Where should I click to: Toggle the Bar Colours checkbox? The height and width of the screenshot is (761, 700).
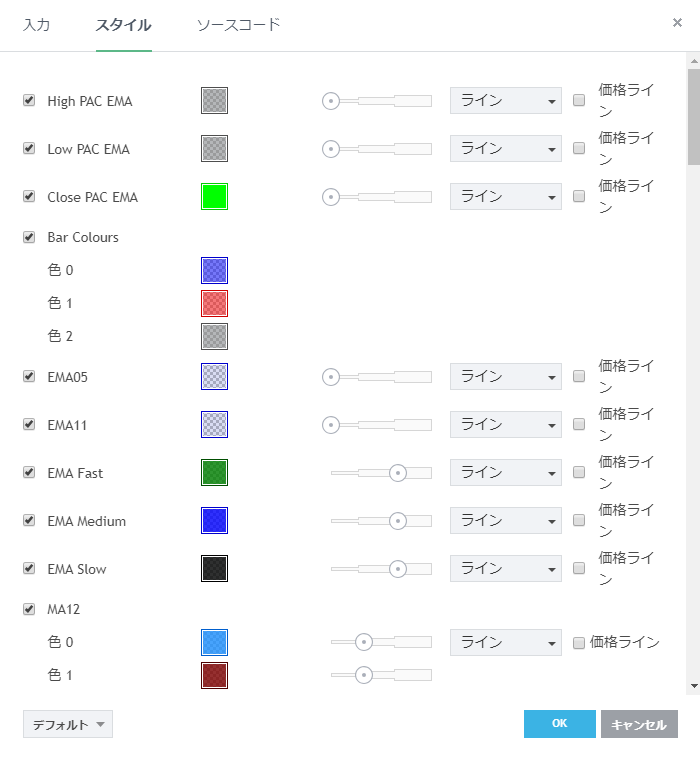coord(29,237)
